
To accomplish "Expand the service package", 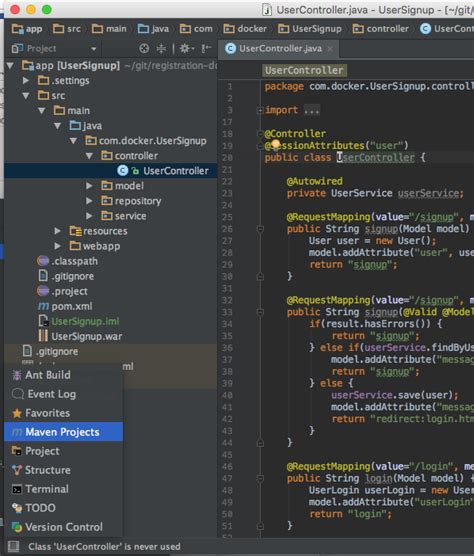I will (89, 216).
